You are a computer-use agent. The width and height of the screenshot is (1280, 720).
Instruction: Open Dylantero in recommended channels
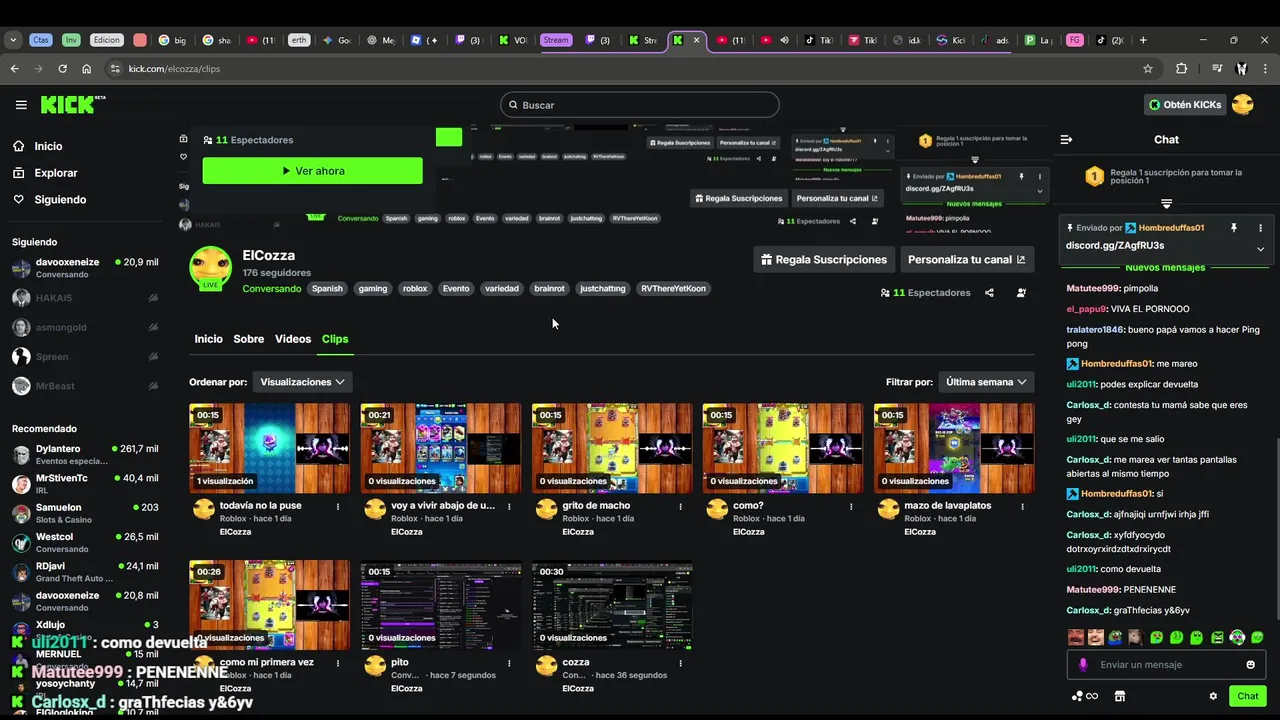pyautogui.click(x=84, y=455)
